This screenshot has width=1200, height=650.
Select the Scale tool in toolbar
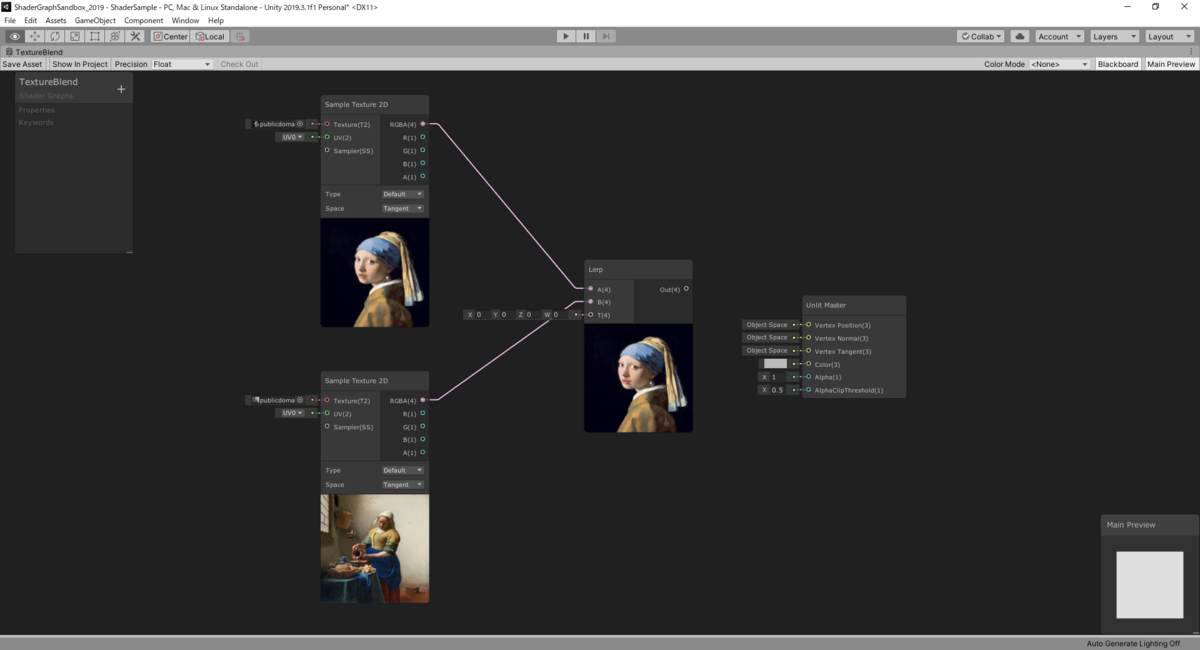pos(75,36)
